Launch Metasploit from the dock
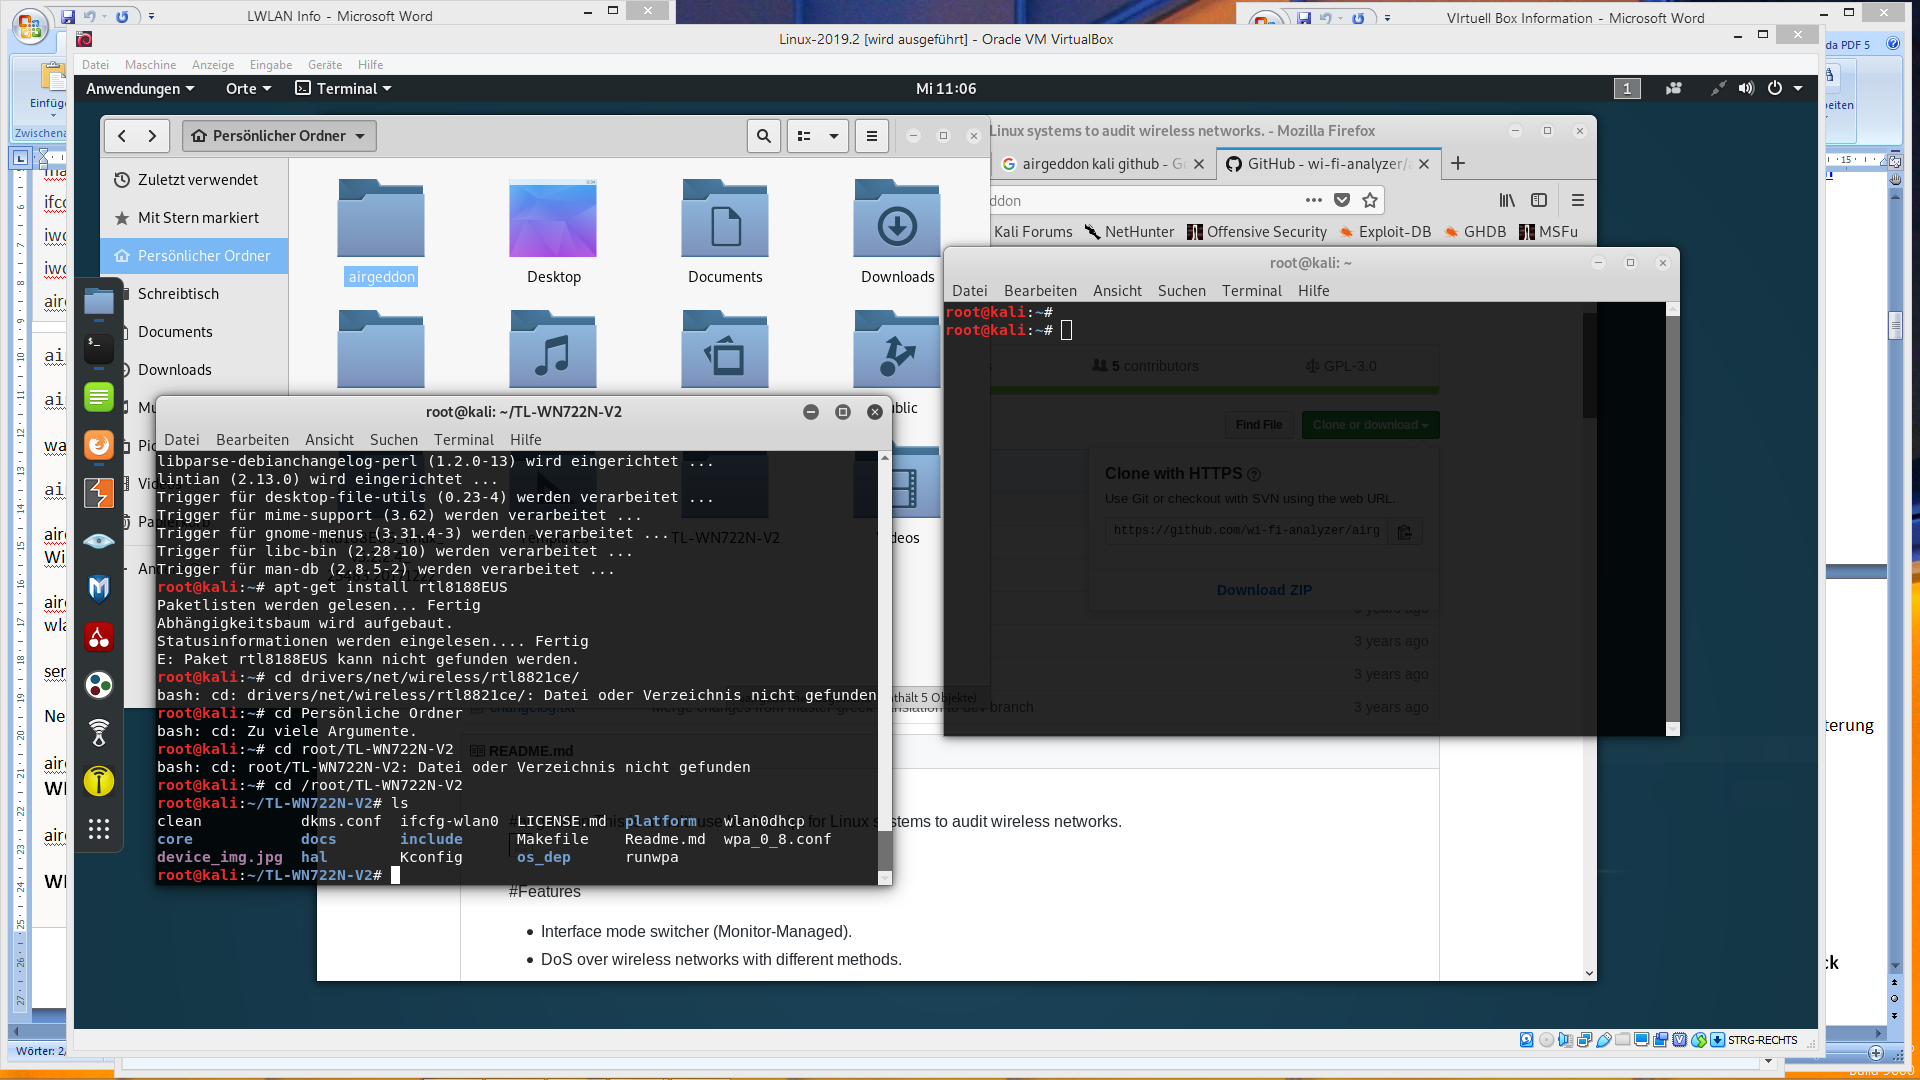 [x=98, y=589]
